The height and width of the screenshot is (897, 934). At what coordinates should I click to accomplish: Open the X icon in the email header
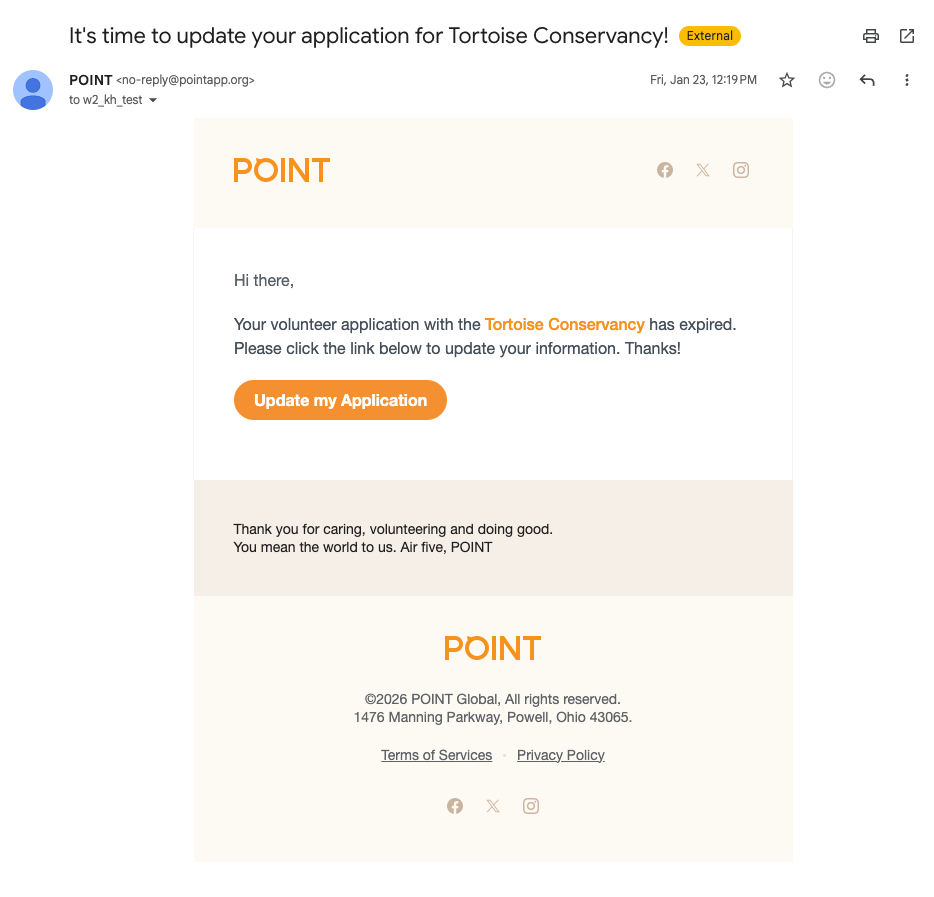coord(703,170)
